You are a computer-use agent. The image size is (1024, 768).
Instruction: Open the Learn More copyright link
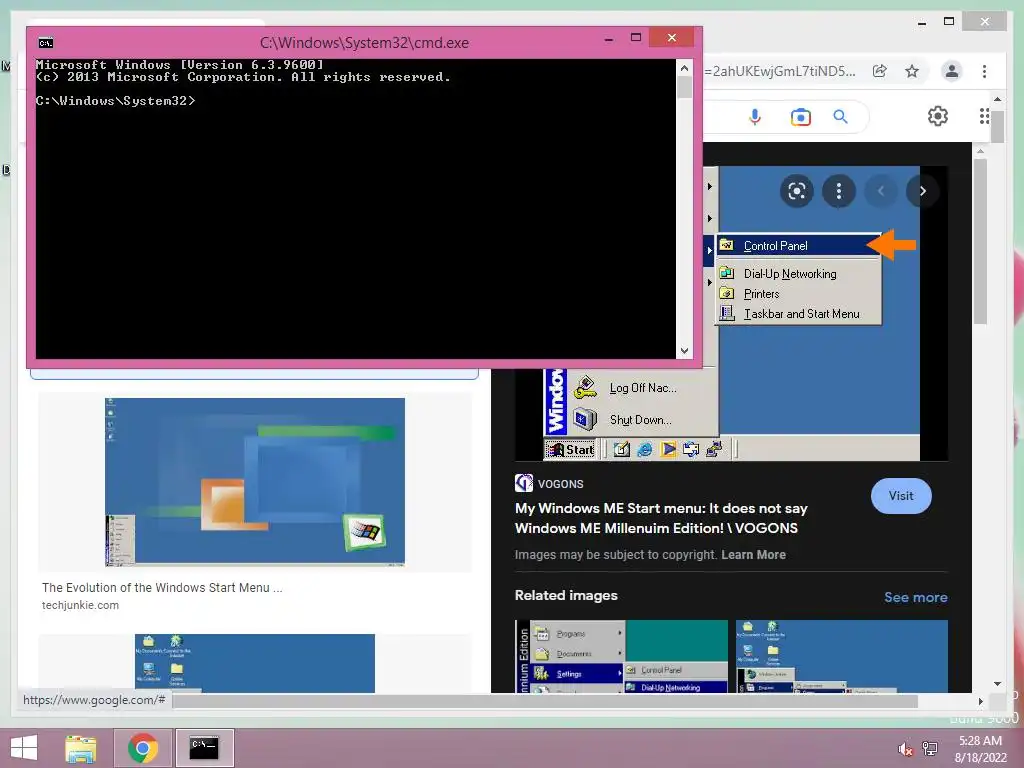coord(753,555)
